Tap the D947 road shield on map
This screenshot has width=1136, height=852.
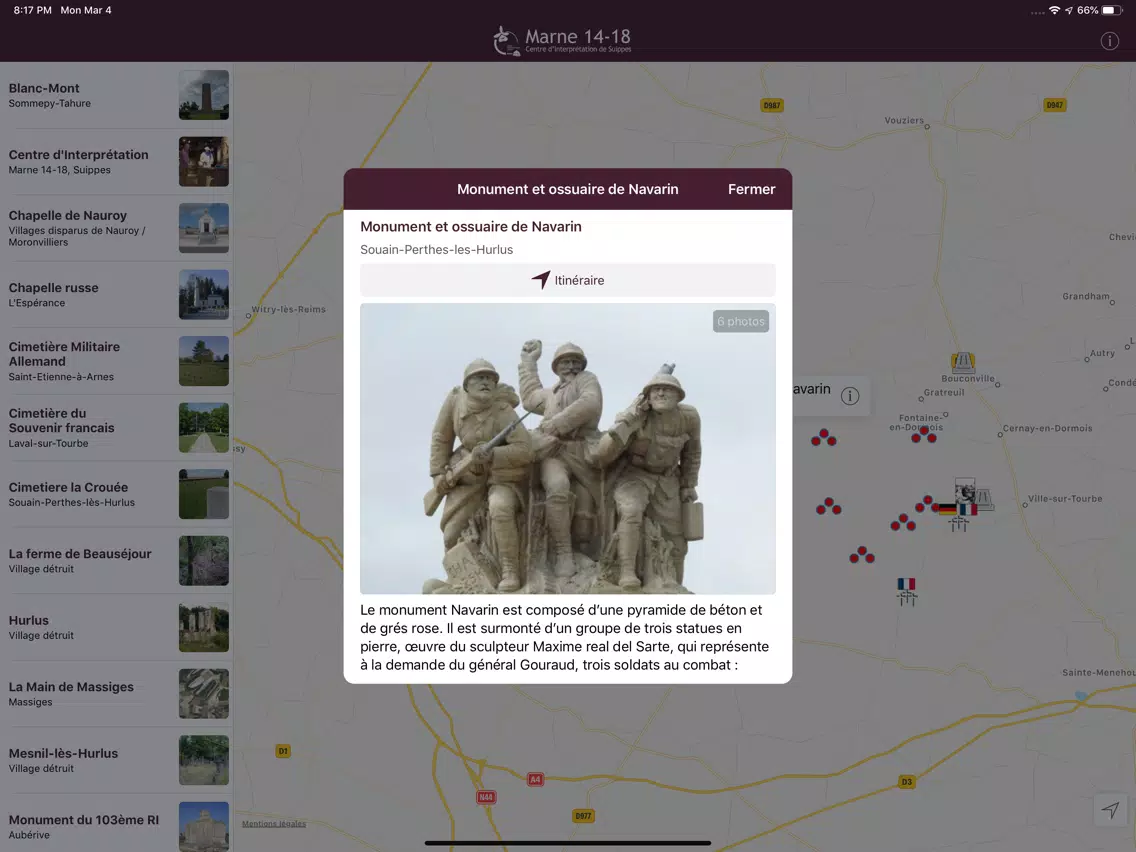tap(1054, 105)
